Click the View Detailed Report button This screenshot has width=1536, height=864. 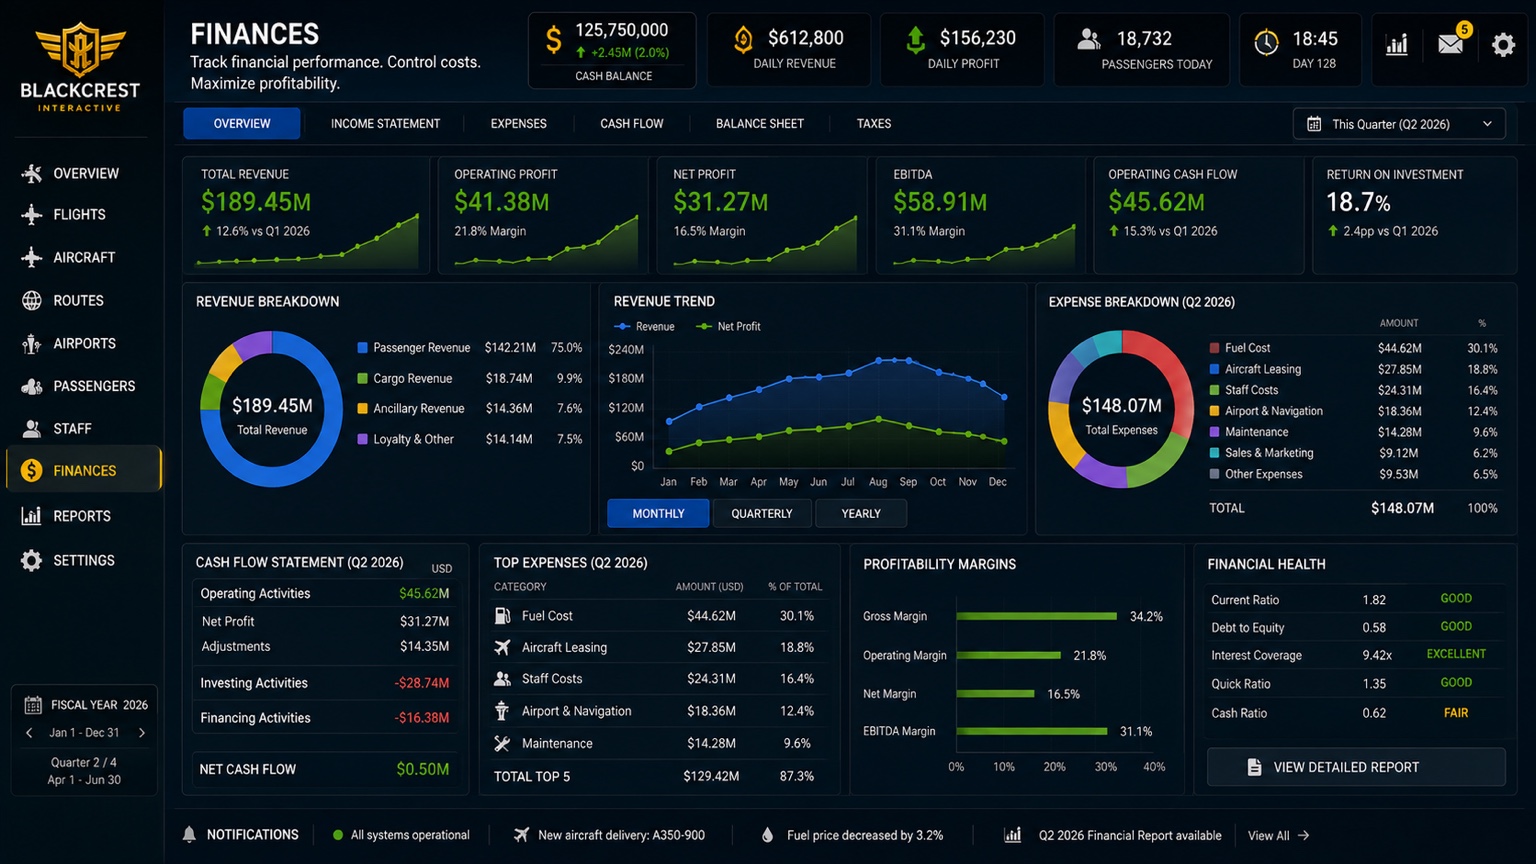1356,767
